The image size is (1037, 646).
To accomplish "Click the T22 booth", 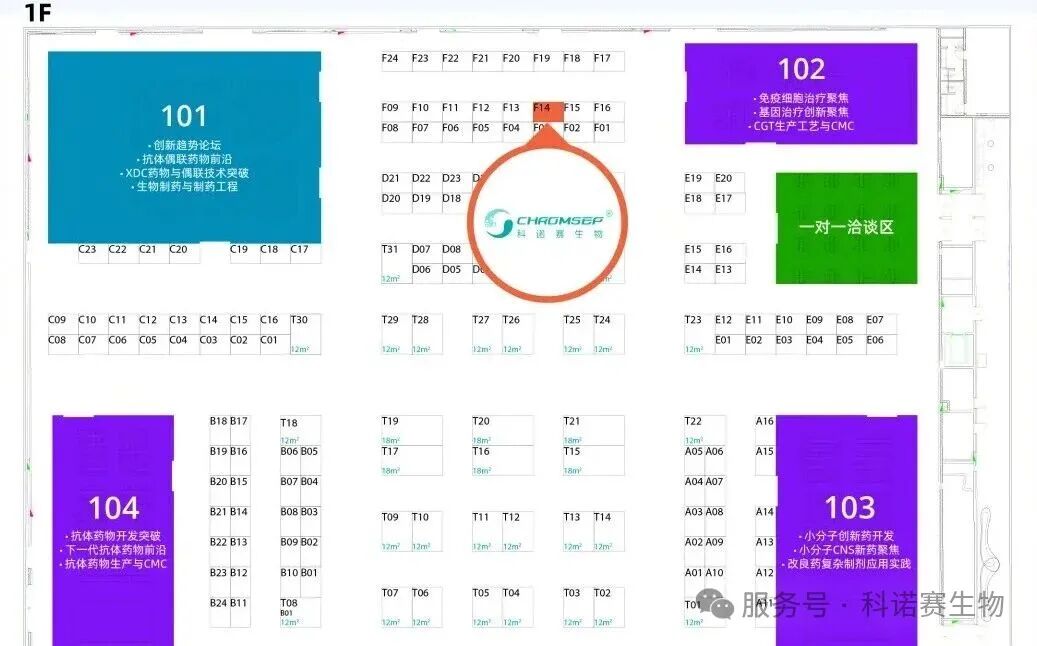I will [x=704, y=430].
